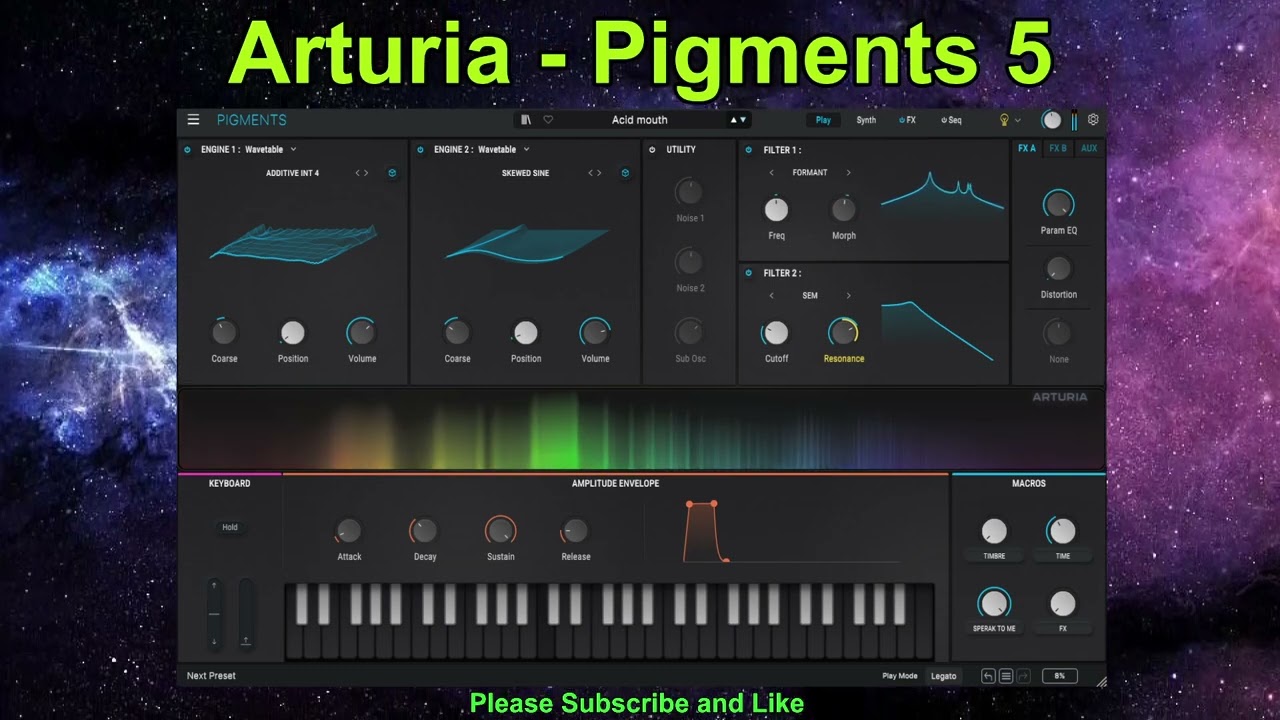Image resolution: width=1280 pixels, height=720 pixels.
Task: Click the Engine 2 wavetable display
Action: 526,244
